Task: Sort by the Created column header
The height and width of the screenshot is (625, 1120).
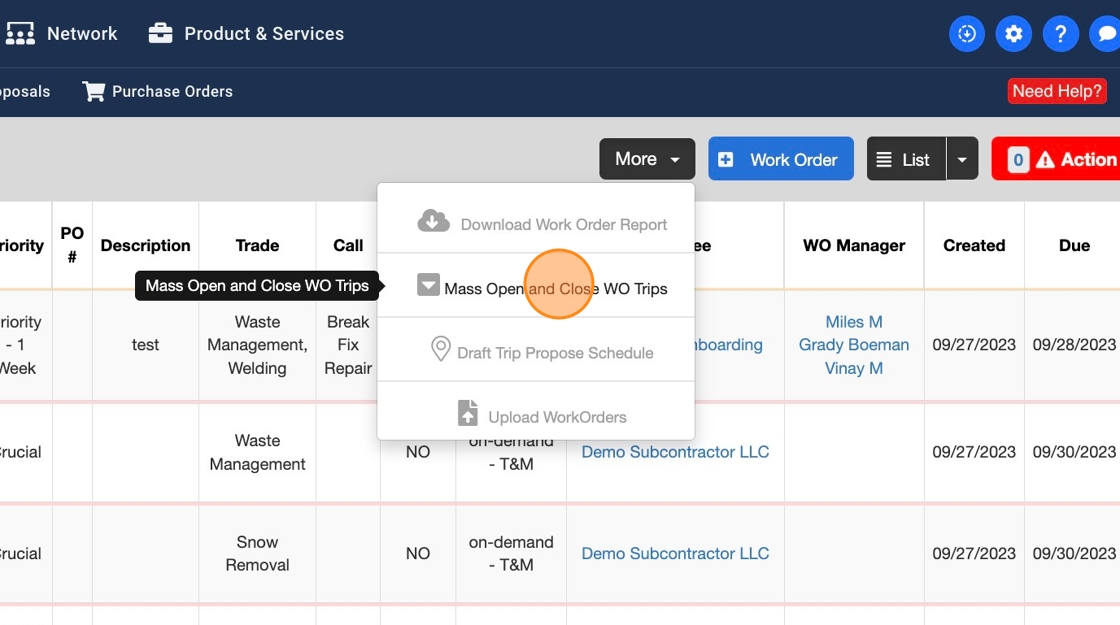Action: coord(973,246)
